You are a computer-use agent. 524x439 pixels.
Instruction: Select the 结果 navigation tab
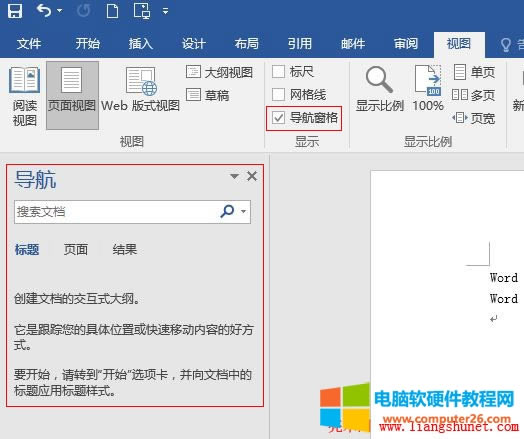(125, 250)
